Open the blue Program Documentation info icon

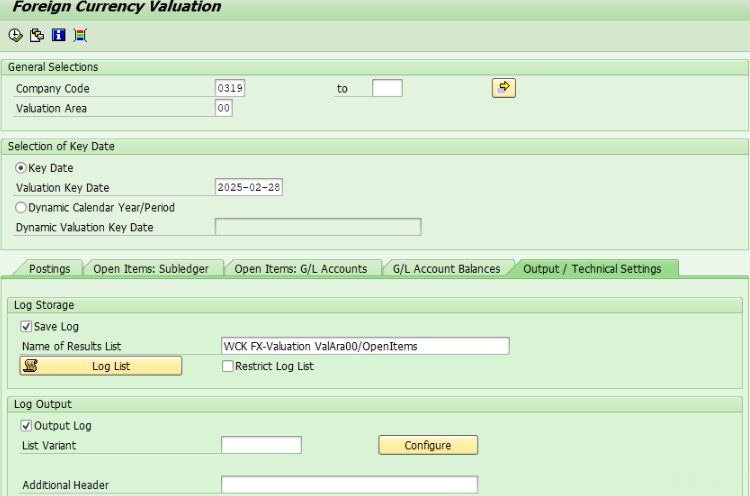tap(58, 35)
